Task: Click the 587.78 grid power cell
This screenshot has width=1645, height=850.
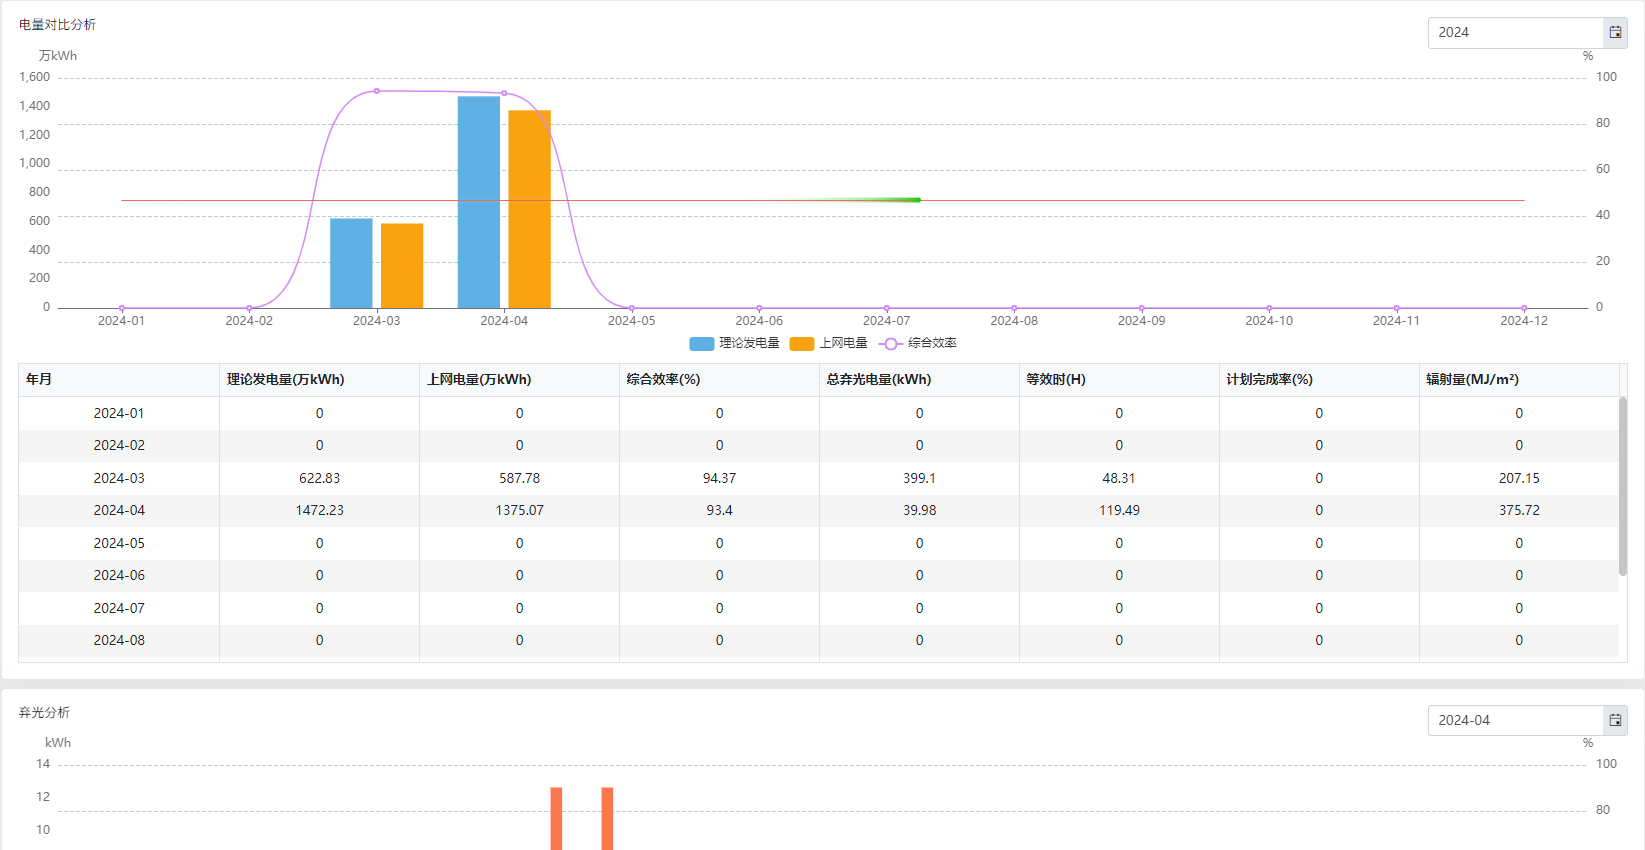Action: [x=519, y=478]
